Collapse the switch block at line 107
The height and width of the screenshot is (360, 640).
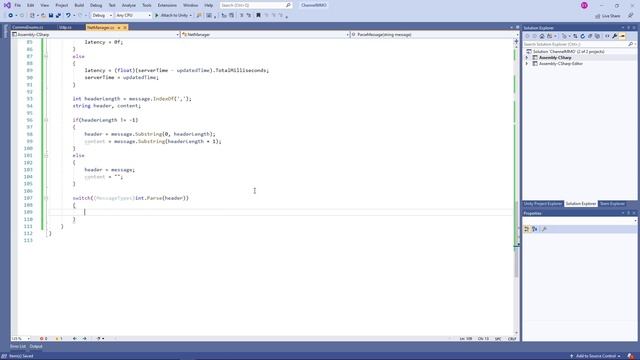[46, 198]
